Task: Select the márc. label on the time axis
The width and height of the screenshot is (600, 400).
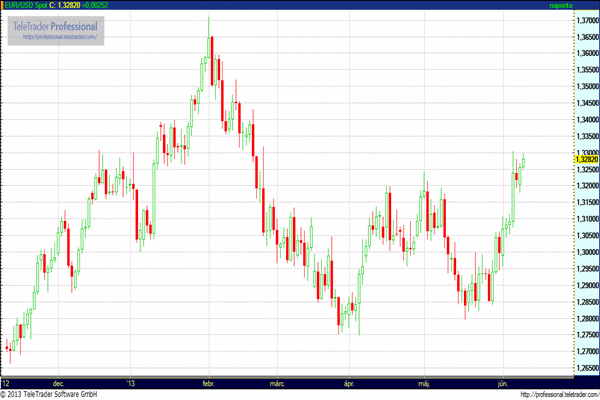Action: tap(277, 383)
